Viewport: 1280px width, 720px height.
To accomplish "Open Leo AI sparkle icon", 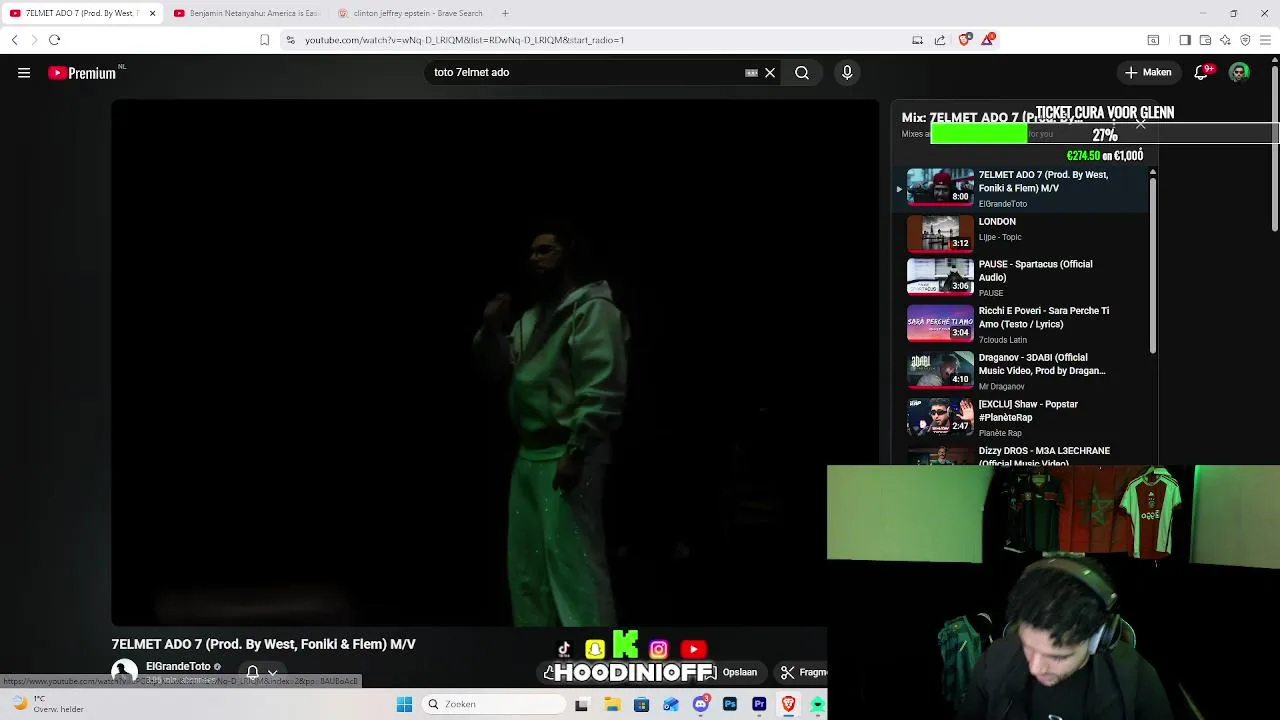I will (1225, 40).
